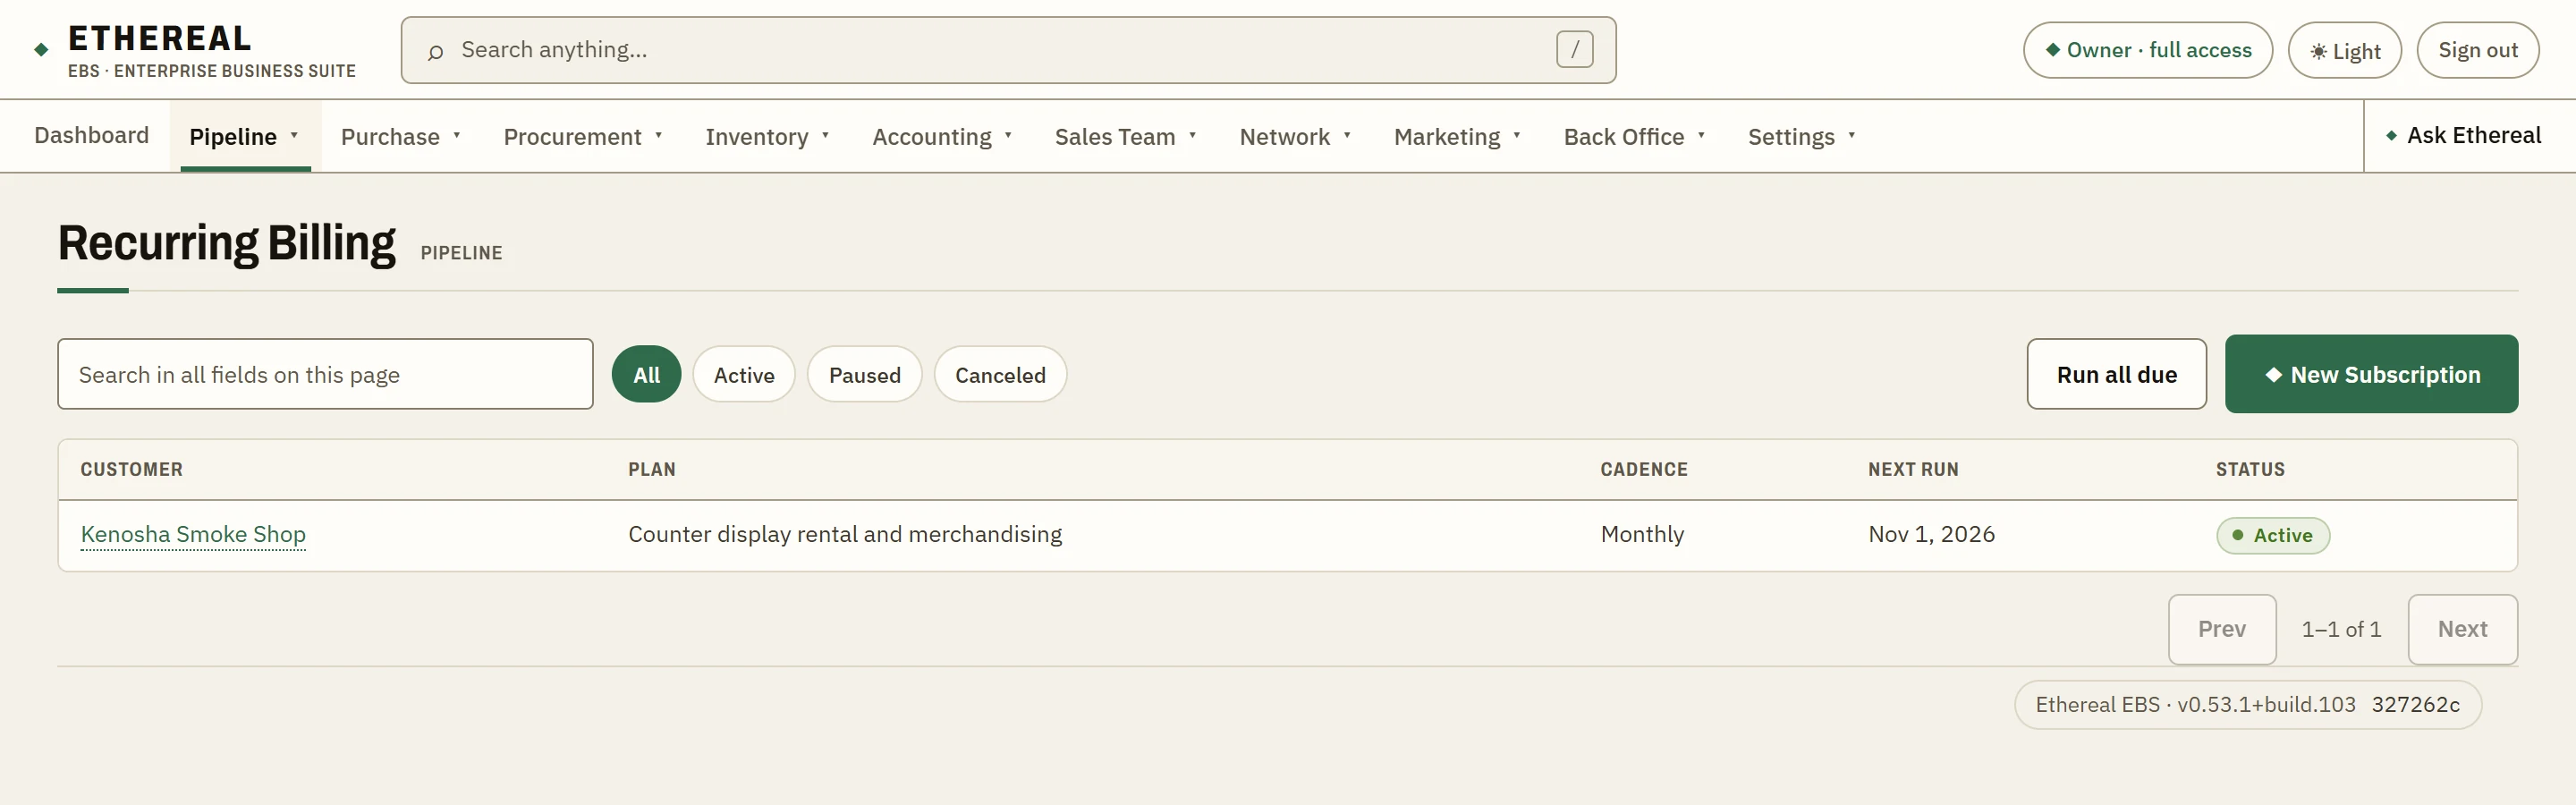Click the Next pagination button
The image size is (2576, 805).
[2462, 630]
